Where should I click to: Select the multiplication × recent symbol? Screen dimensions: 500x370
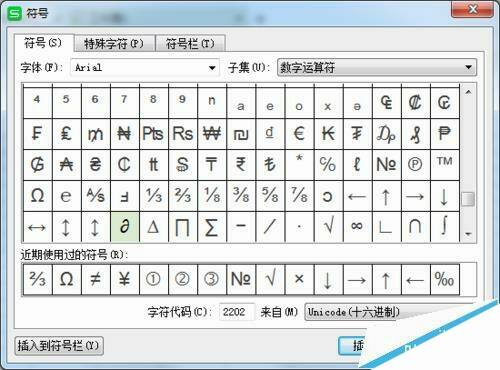click(x=299, y=279)
